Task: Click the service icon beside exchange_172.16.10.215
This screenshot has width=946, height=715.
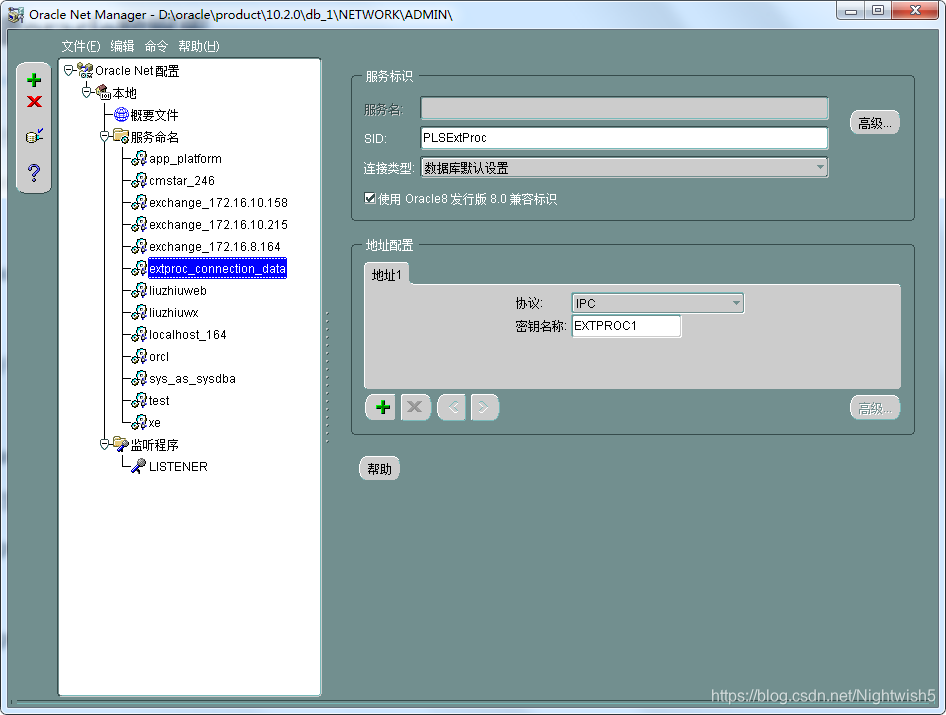Action: tap(139, 224)
